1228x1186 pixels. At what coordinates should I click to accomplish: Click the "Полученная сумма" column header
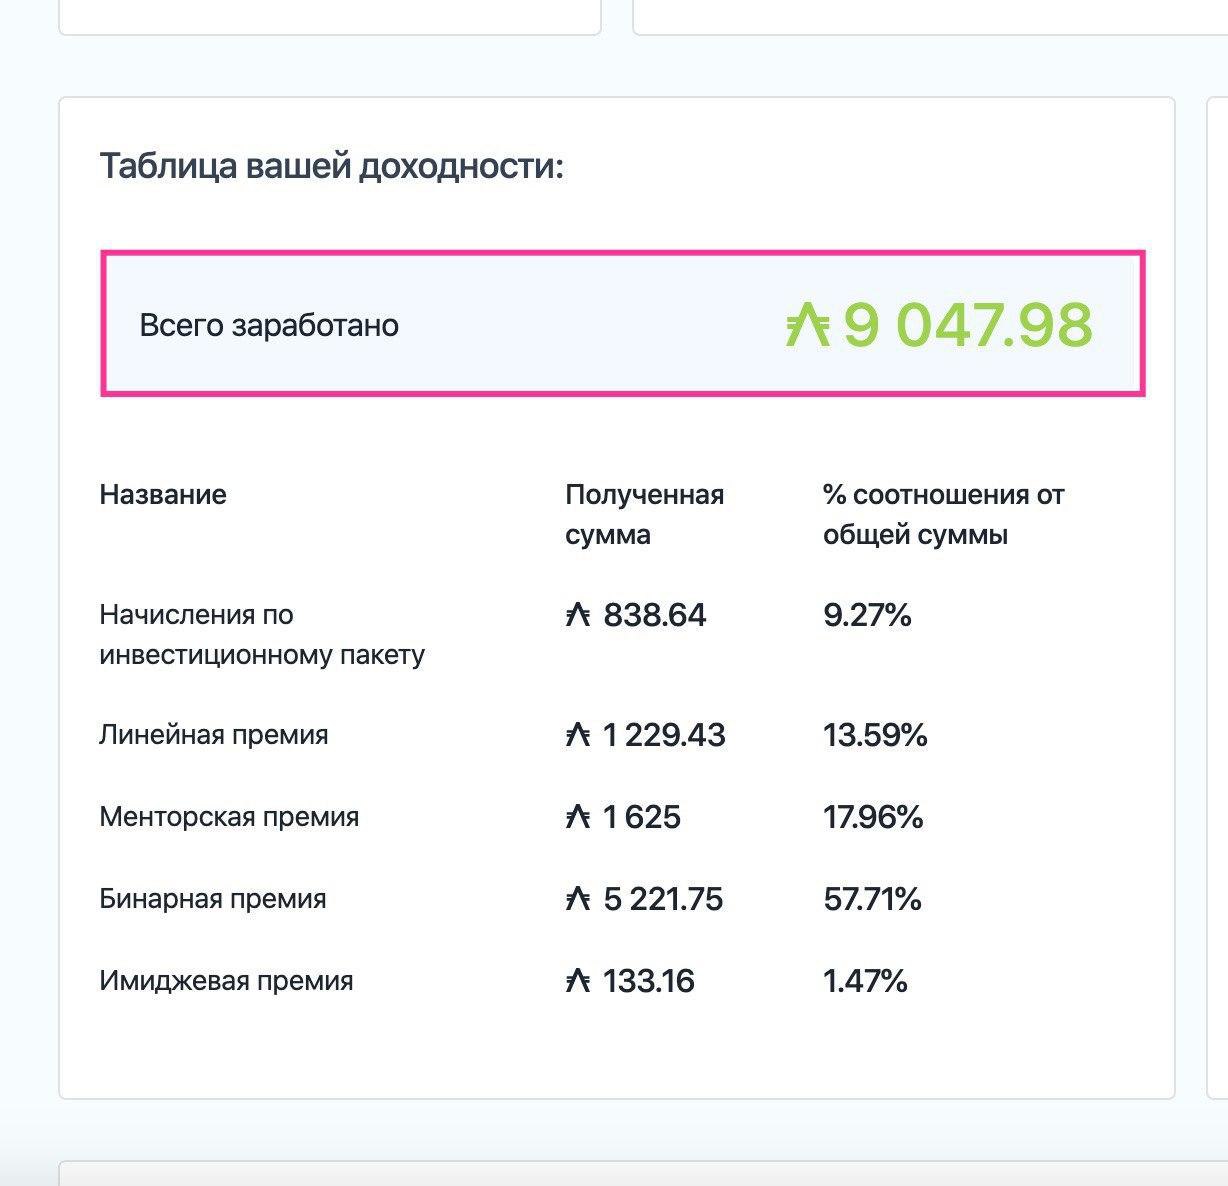(x=644, y=514)
